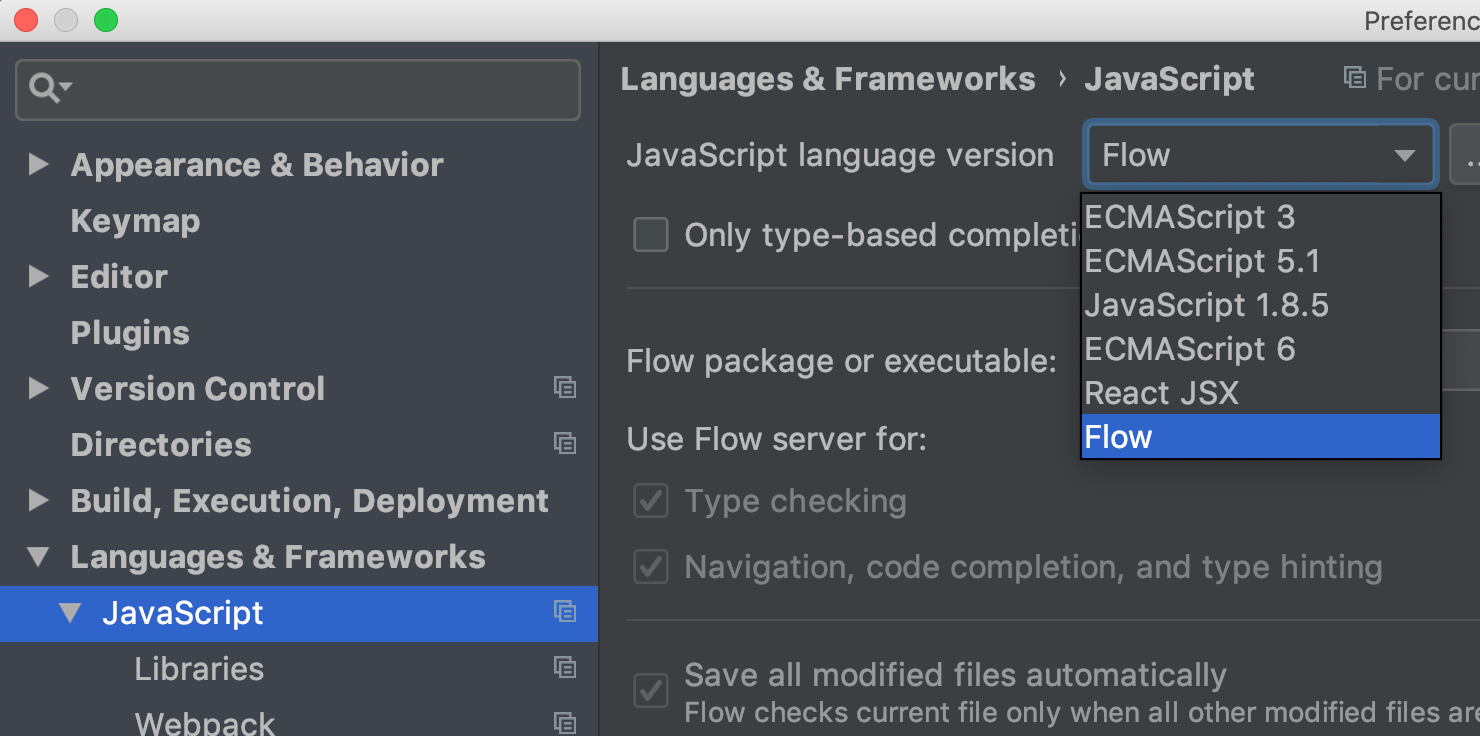
Task: Click the per-project icon beside Libraries
Action: (565, 668)
